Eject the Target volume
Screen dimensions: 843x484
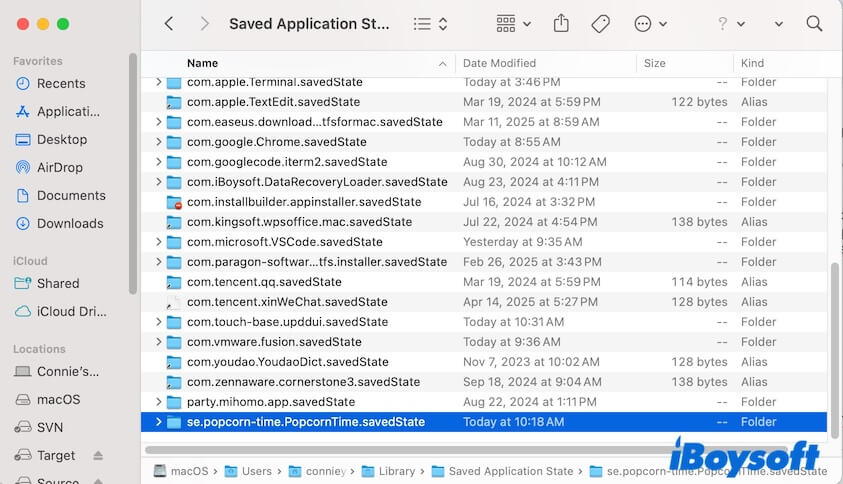(x=98, y=455)
